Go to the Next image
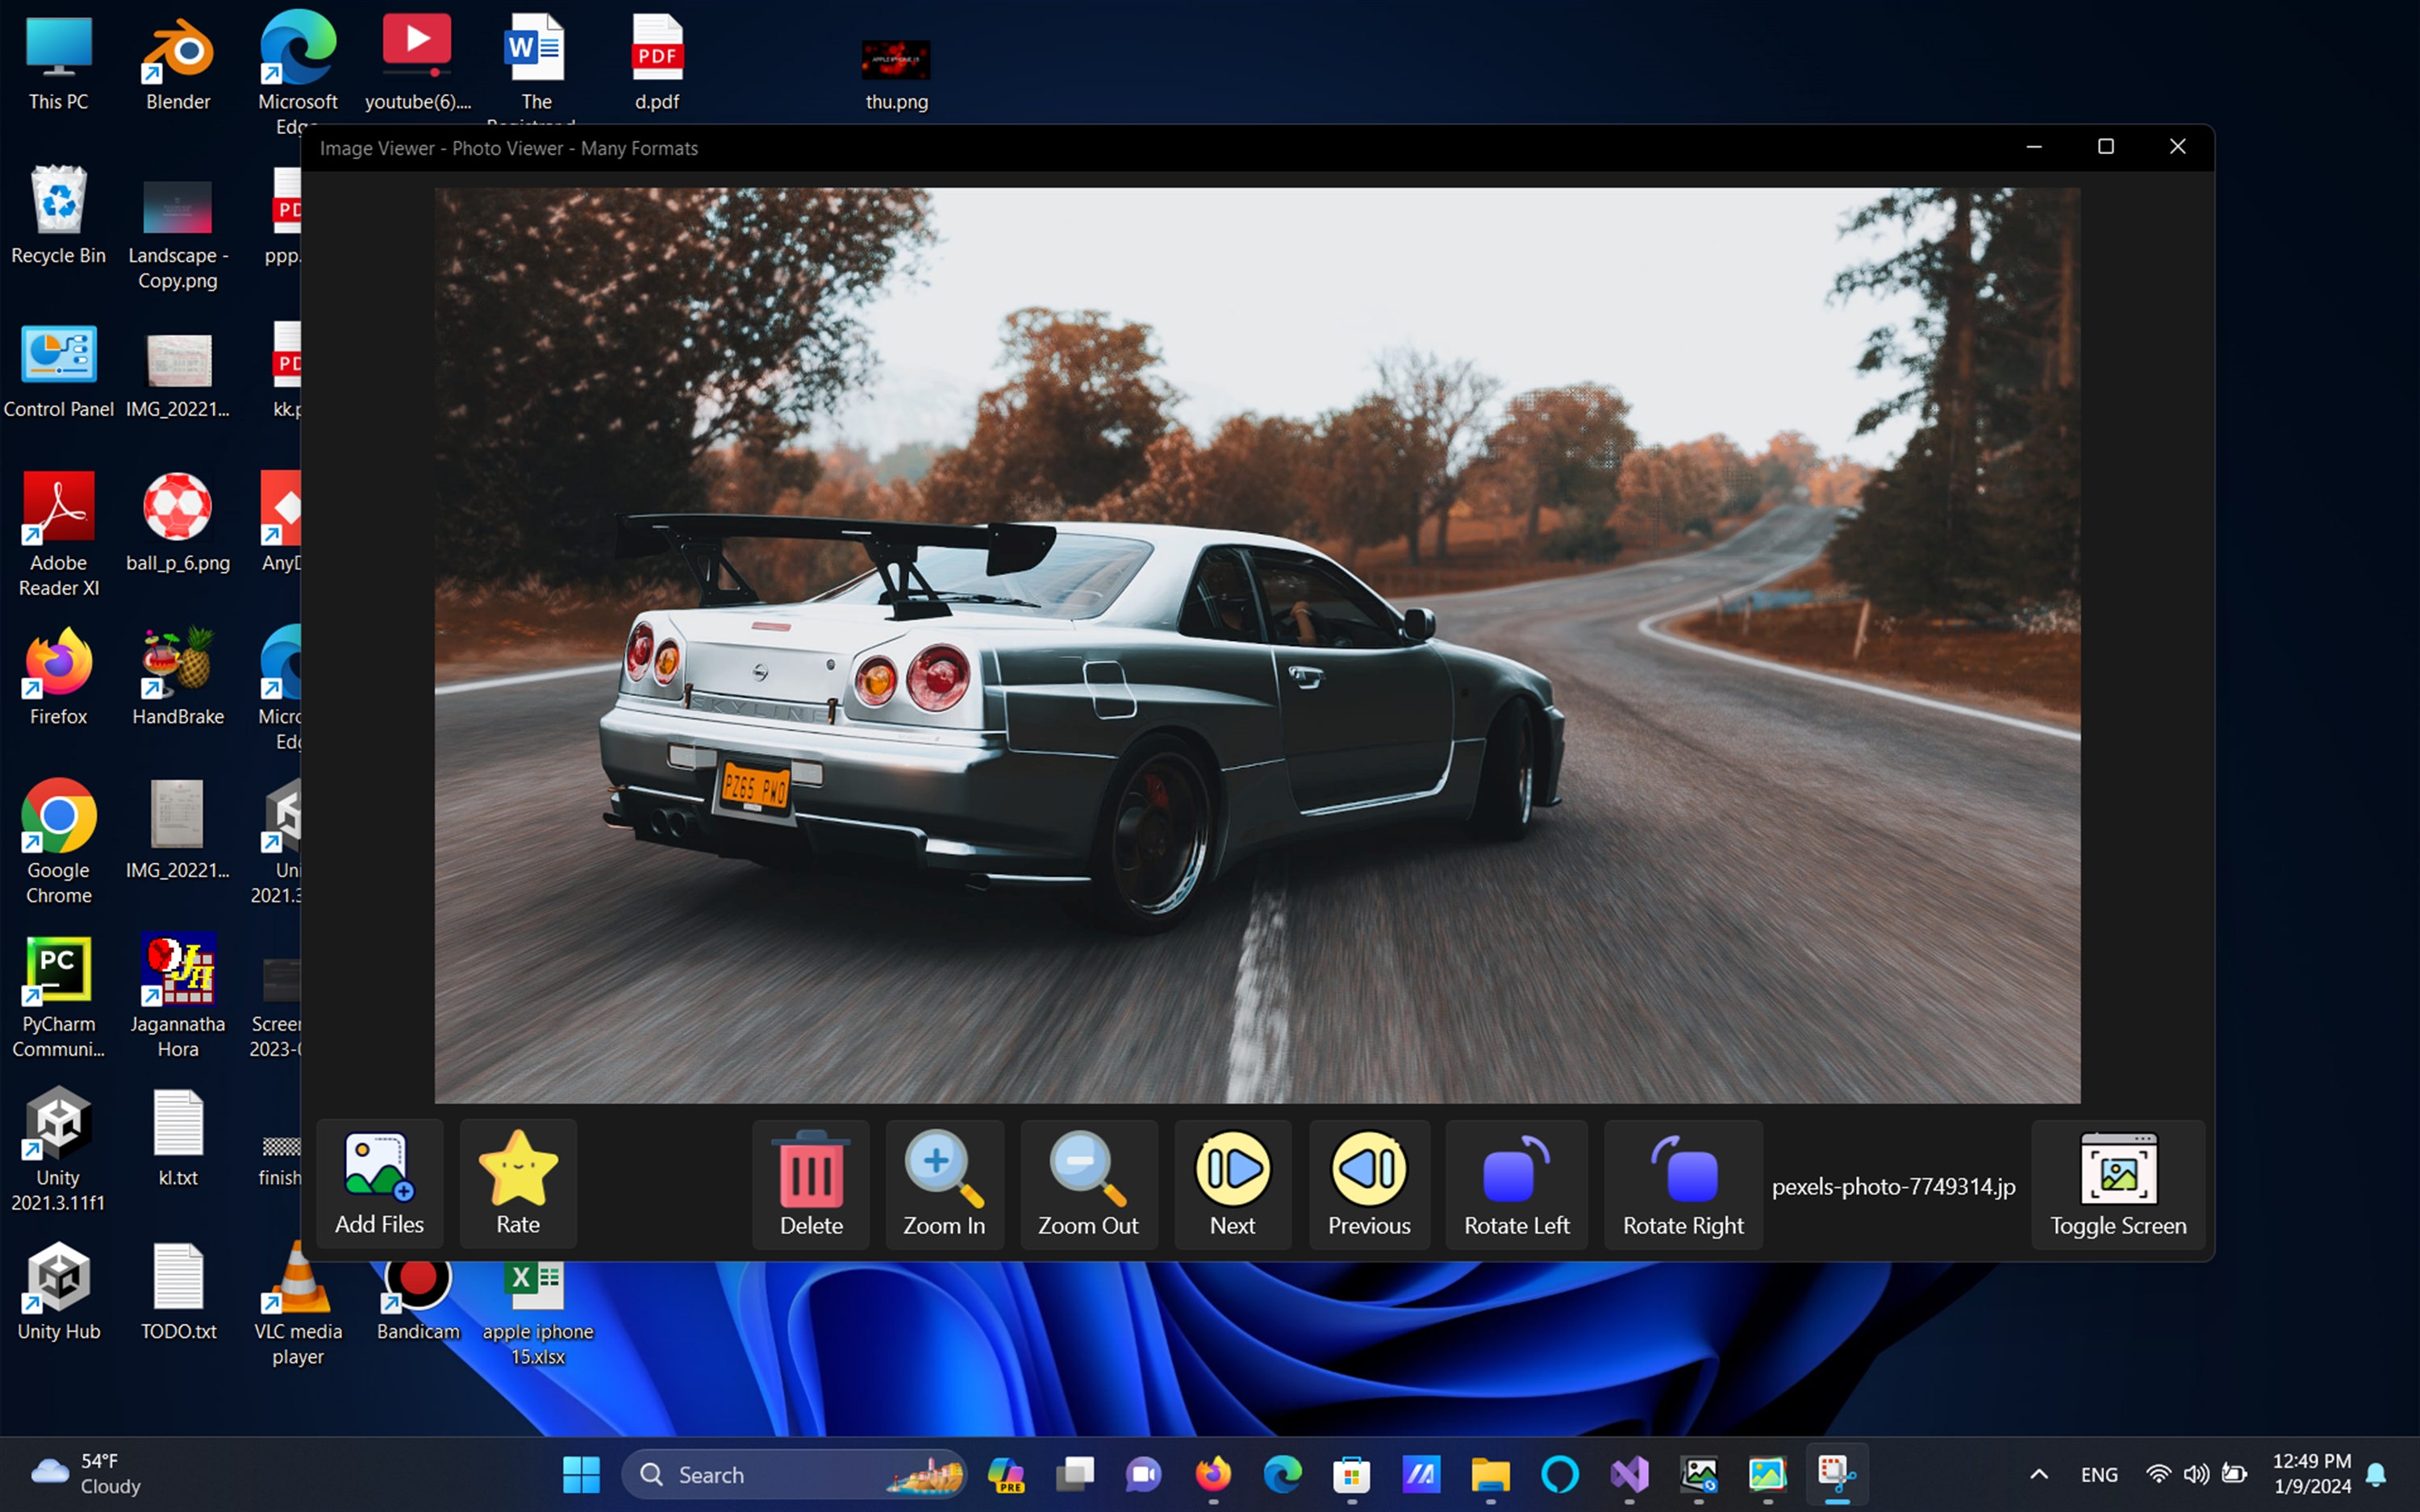Screen dimensions: 2420x1512 click(1232, 1183)
